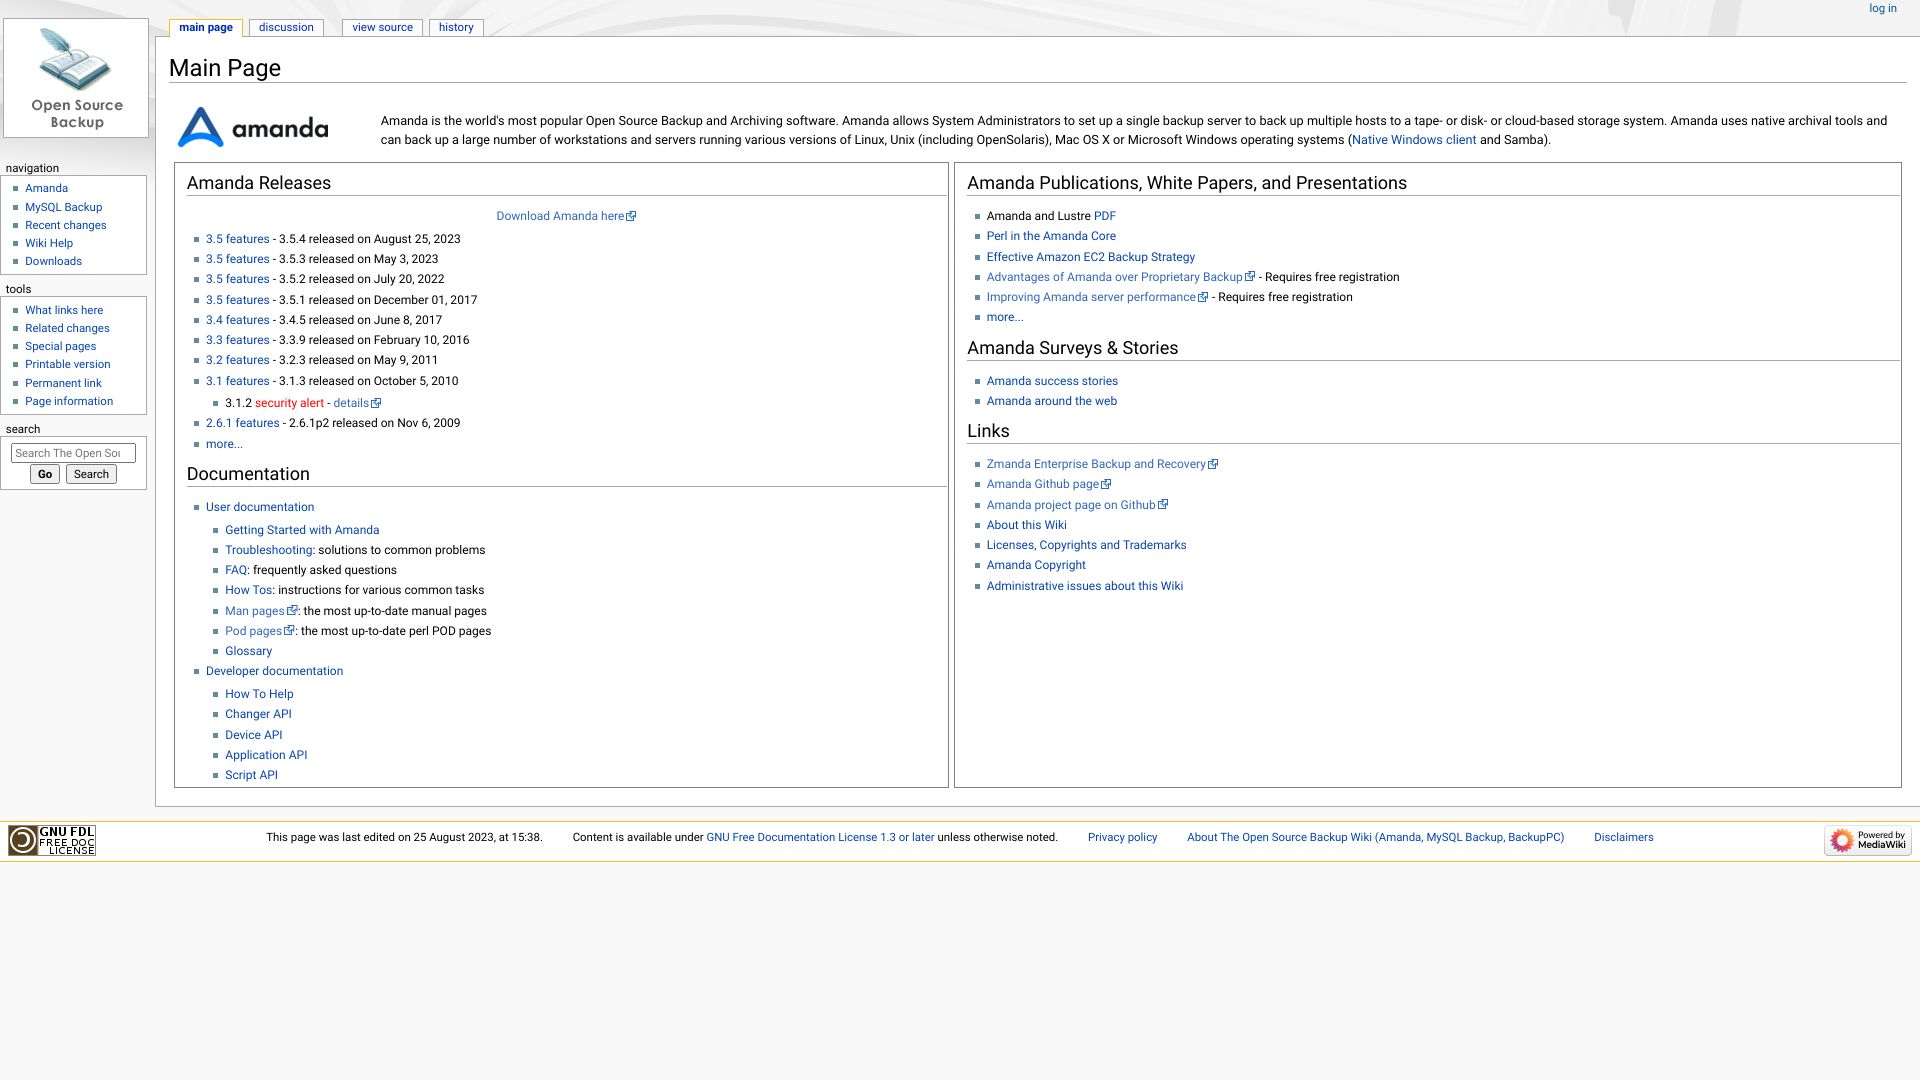Open more... under Amanda Publications

pos(1004,318)
